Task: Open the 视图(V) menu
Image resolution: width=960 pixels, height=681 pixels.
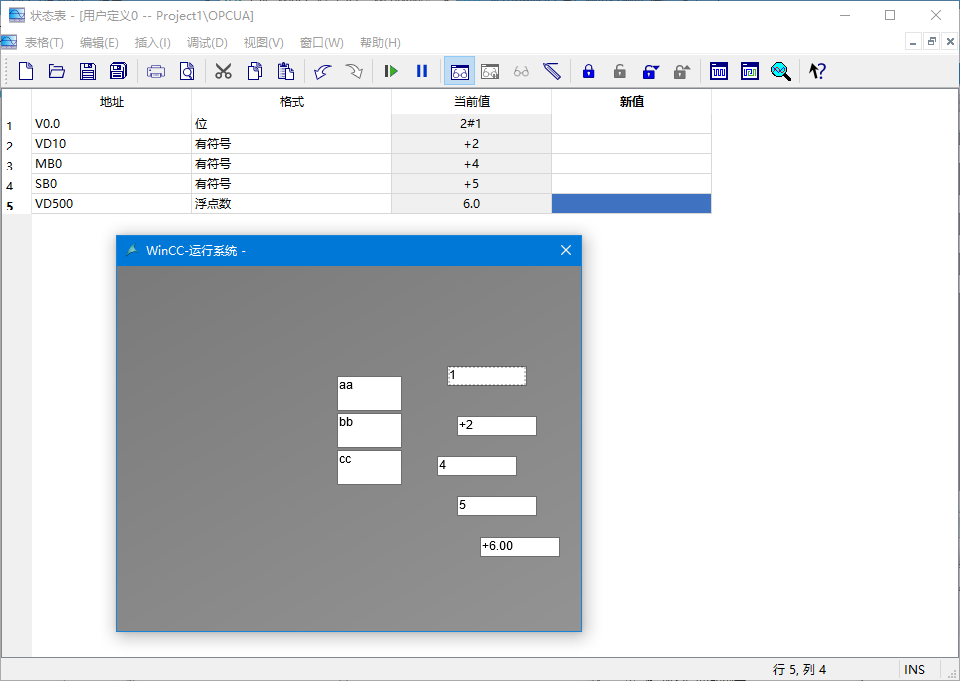Action: click(x=263, y=42)
